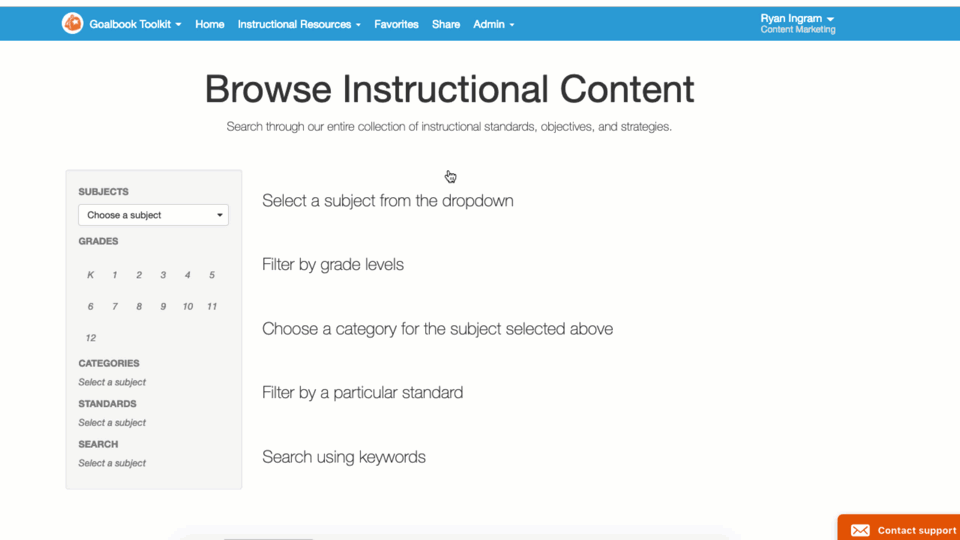Enable the grade 10 filter
The image size is (960, 540).
tap(187, 306)
